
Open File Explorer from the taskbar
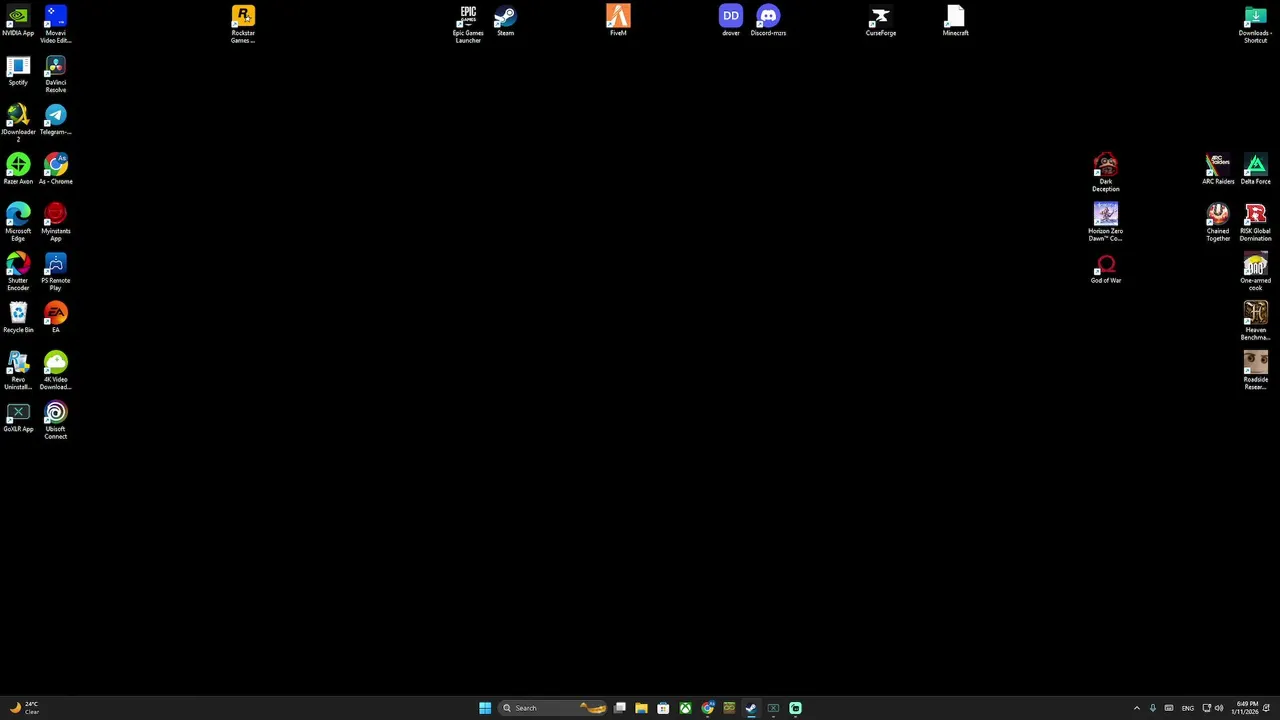(x=641, y=708)
